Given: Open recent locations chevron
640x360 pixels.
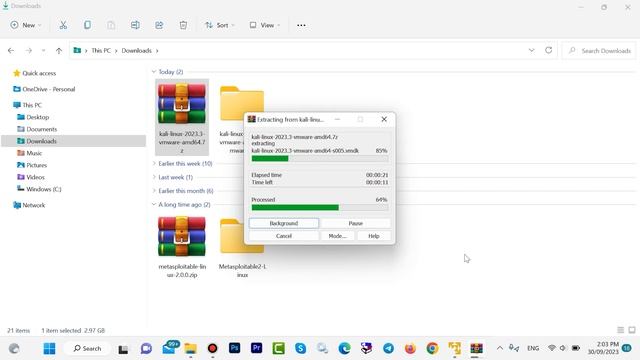Looking at the screenshot, I should pos(43,51).
